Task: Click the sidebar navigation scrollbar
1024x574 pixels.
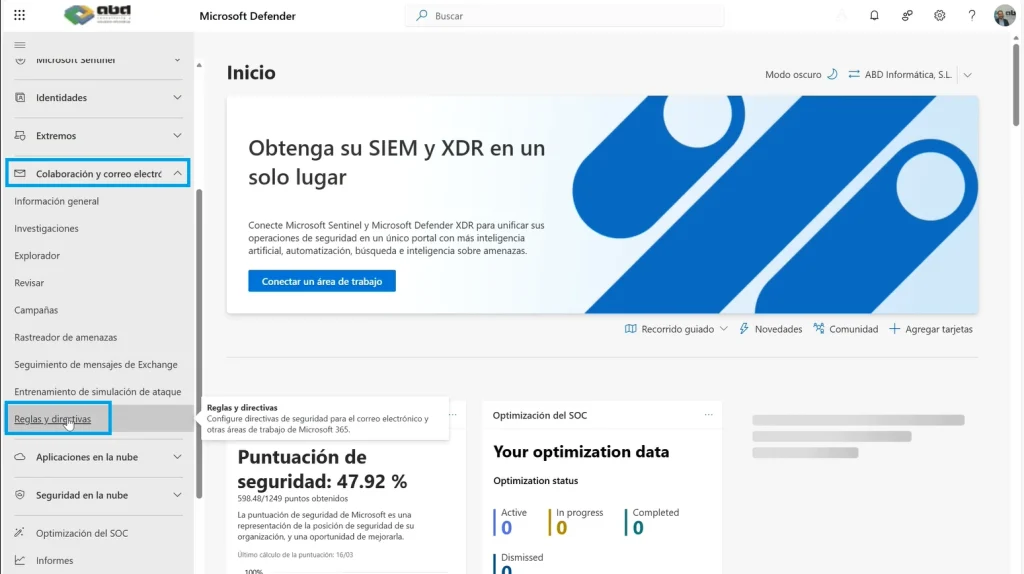Action: click(199, 343)
